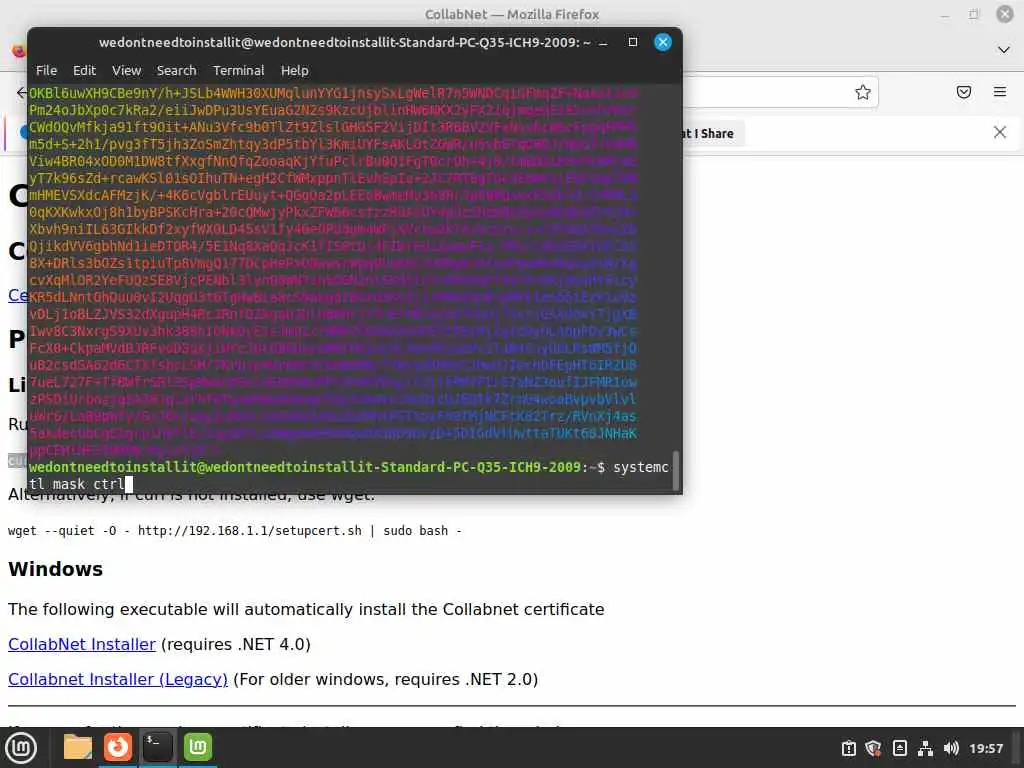Minimize the terminal window
The height and width of the screenshot is (768, 1024).
[603, 42]
